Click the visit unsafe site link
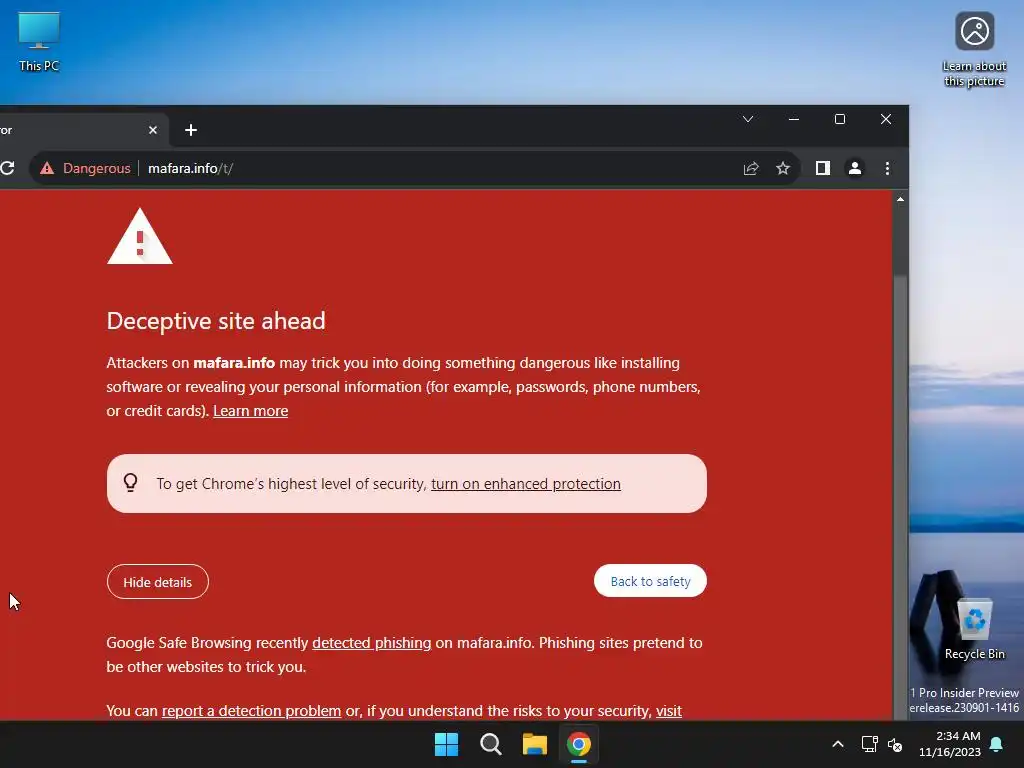The height and width of the screenshot is (768, 1024). [x=669, y=711]
